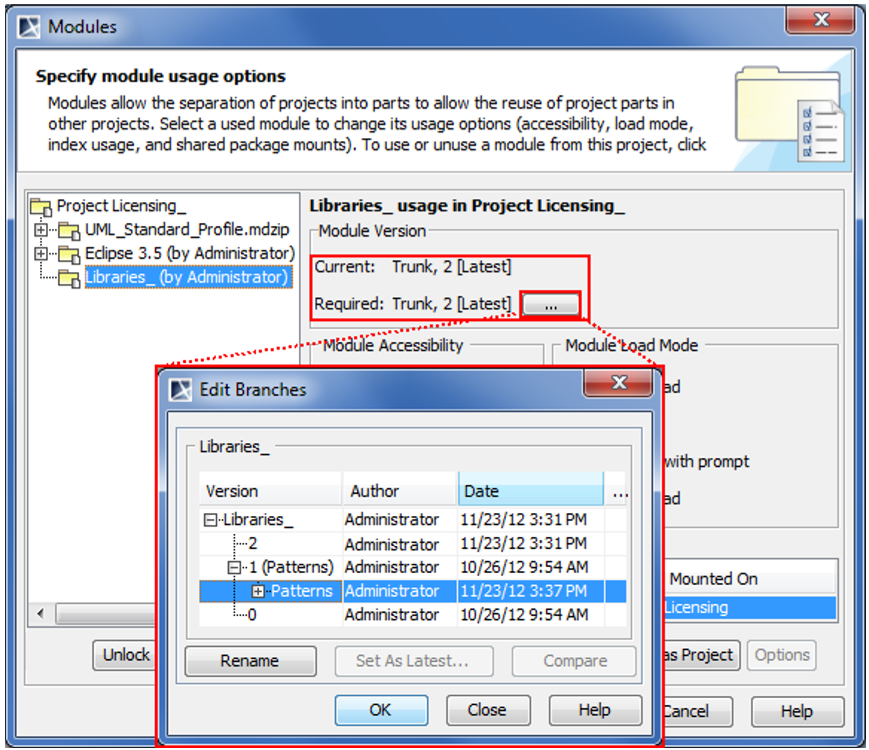
Task: Click the Set As Latest... button
Action: click(413, 661)
